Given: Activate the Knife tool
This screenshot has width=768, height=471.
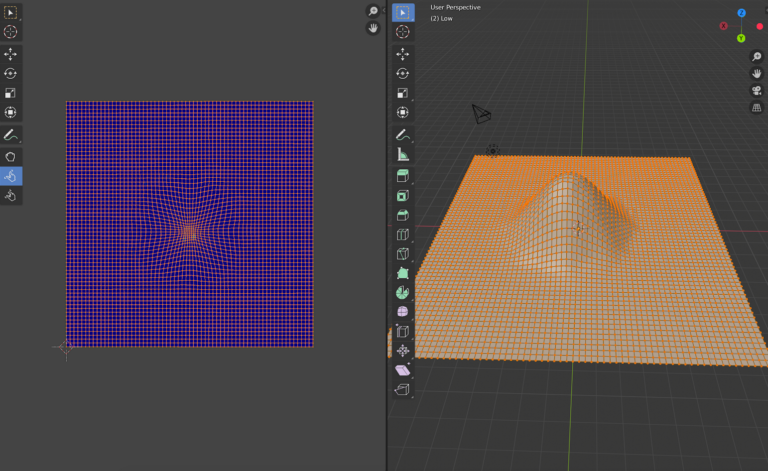Looking at the screenshot, I should pyautogui.click(x=403, y=254).
